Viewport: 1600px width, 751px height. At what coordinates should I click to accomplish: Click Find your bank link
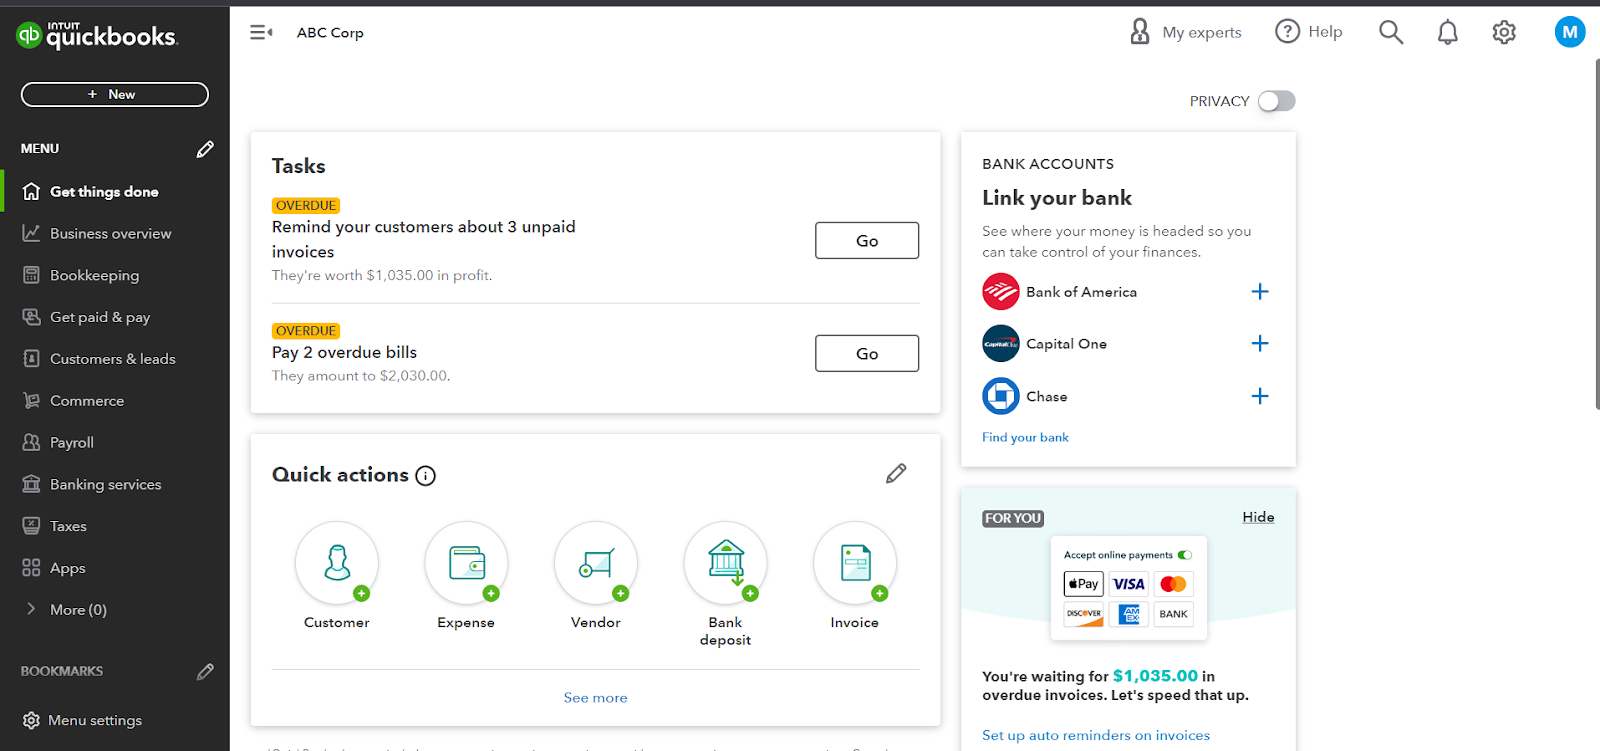1025,438
